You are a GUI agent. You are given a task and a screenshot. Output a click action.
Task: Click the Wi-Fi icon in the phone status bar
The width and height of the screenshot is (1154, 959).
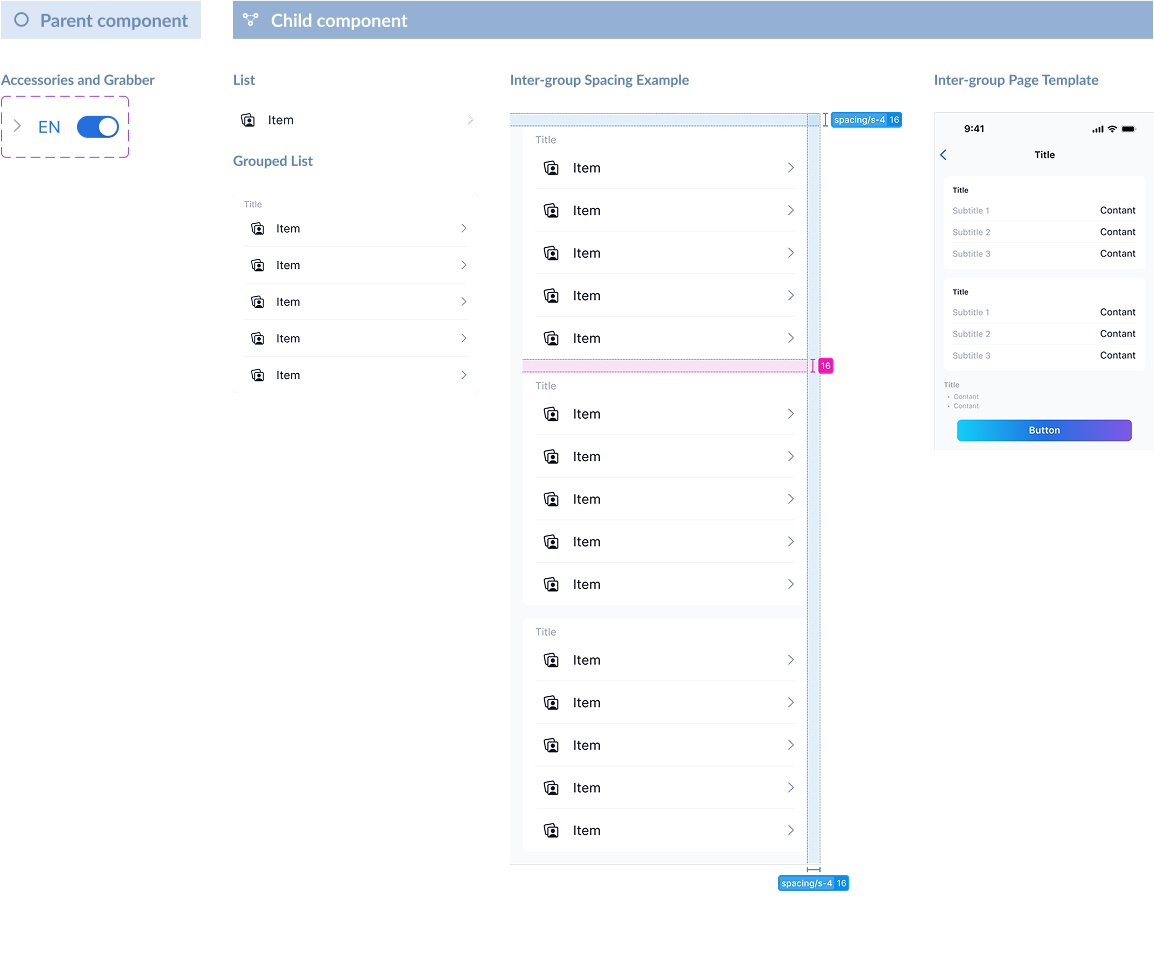click(x=1112, y=129)
